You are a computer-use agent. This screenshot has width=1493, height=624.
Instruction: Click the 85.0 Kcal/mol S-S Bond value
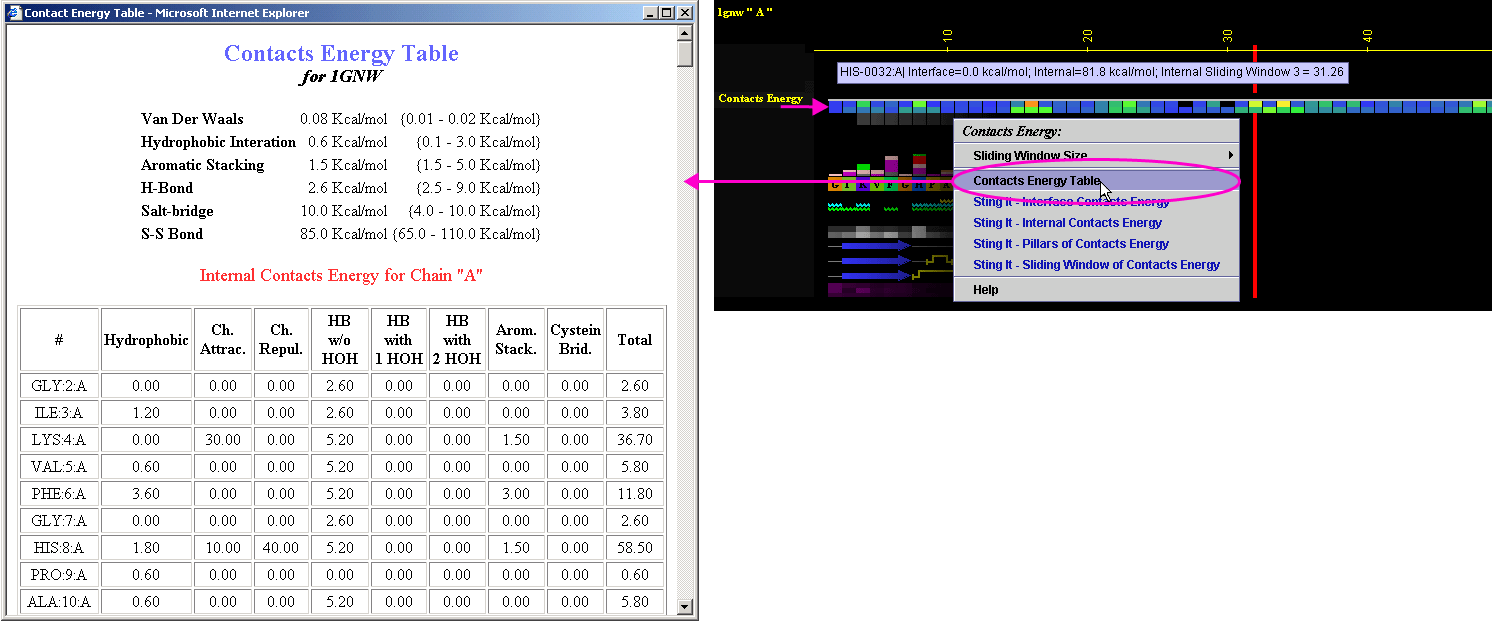pos(343,234)
